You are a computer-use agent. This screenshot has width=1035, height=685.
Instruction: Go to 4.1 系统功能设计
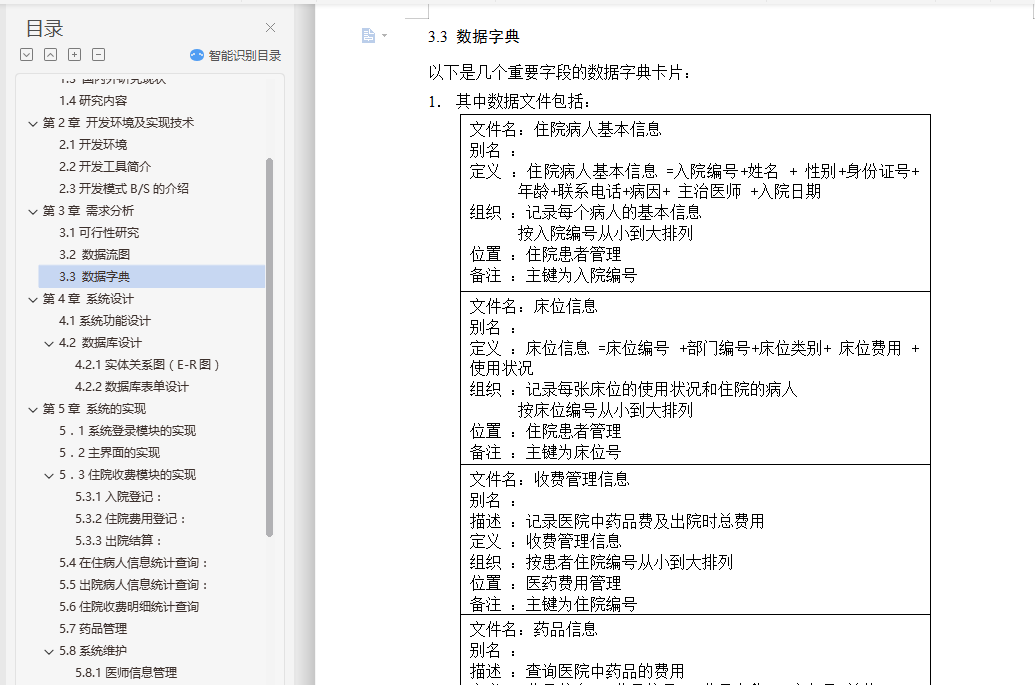pyautogui.click(x=105, y=321)
